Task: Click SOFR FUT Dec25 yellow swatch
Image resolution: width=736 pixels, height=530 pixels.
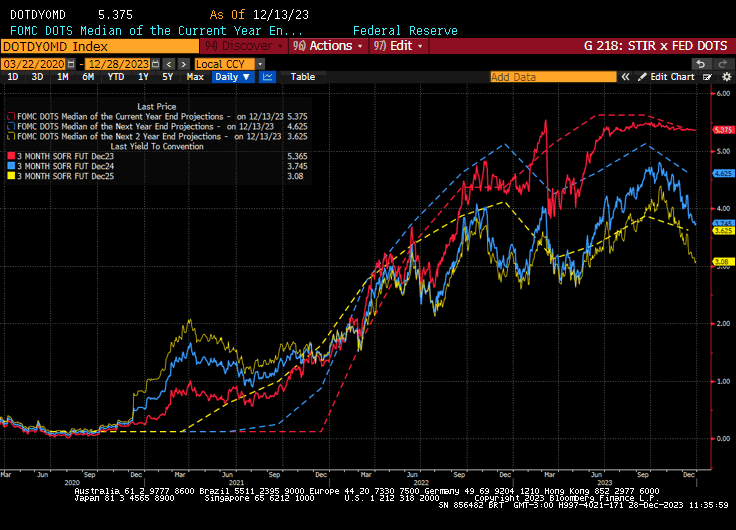Action: point(11,176)
